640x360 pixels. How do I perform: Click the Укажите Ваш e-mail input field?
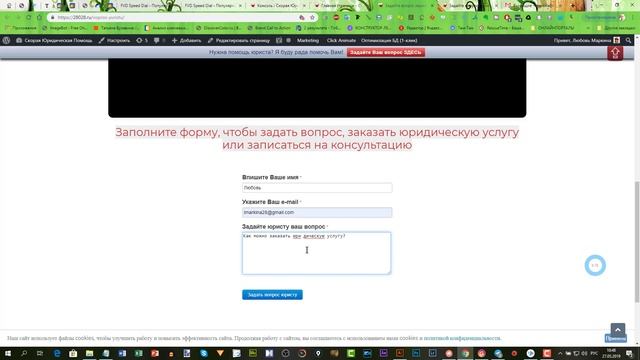pyautogui.click(x=317, y=212)
